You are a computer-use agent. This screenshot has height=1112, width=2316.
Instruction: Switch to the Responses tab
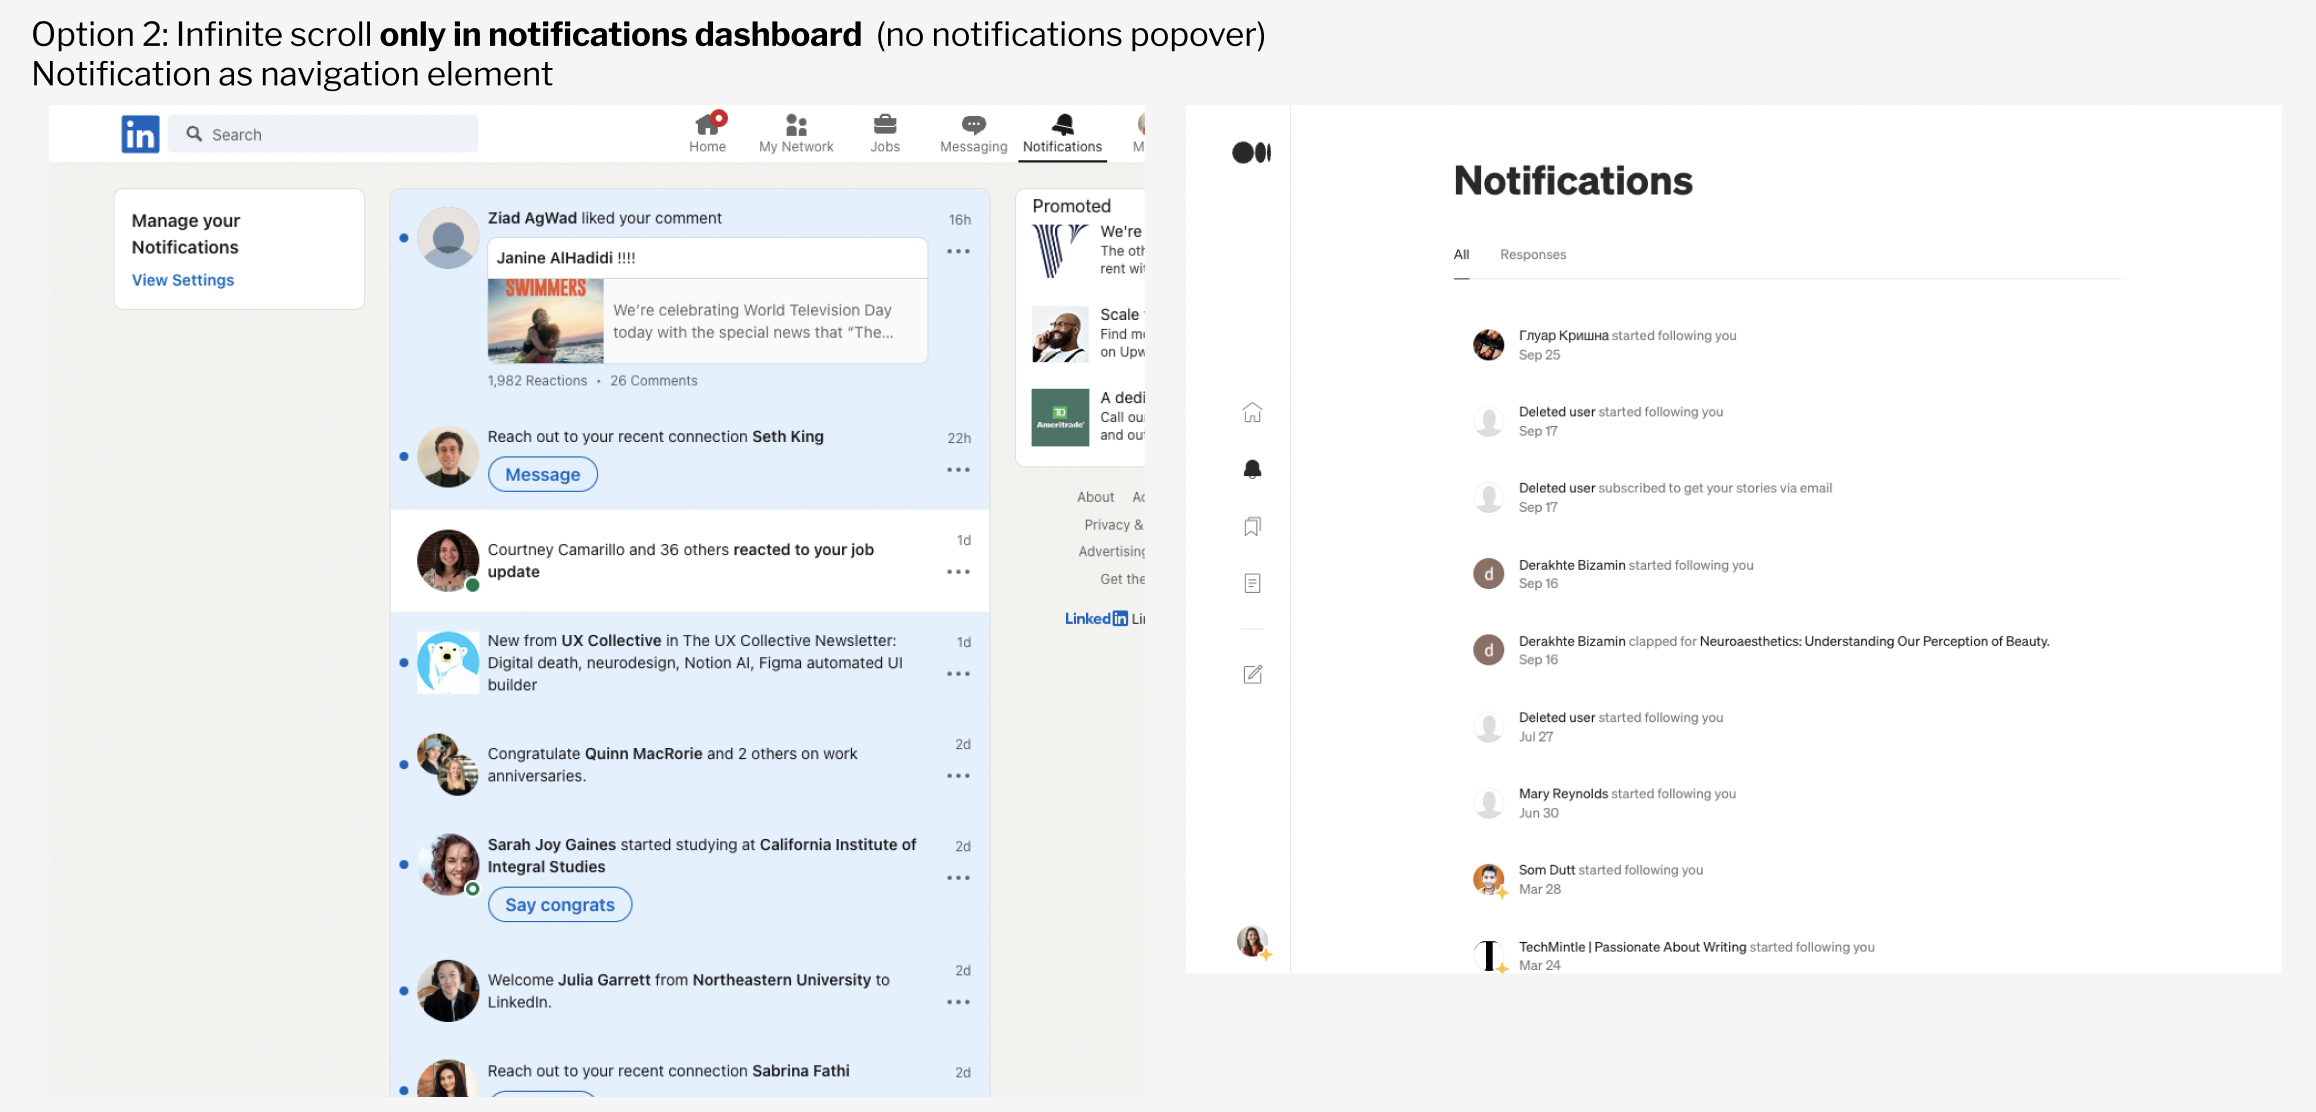(1532, 255)
